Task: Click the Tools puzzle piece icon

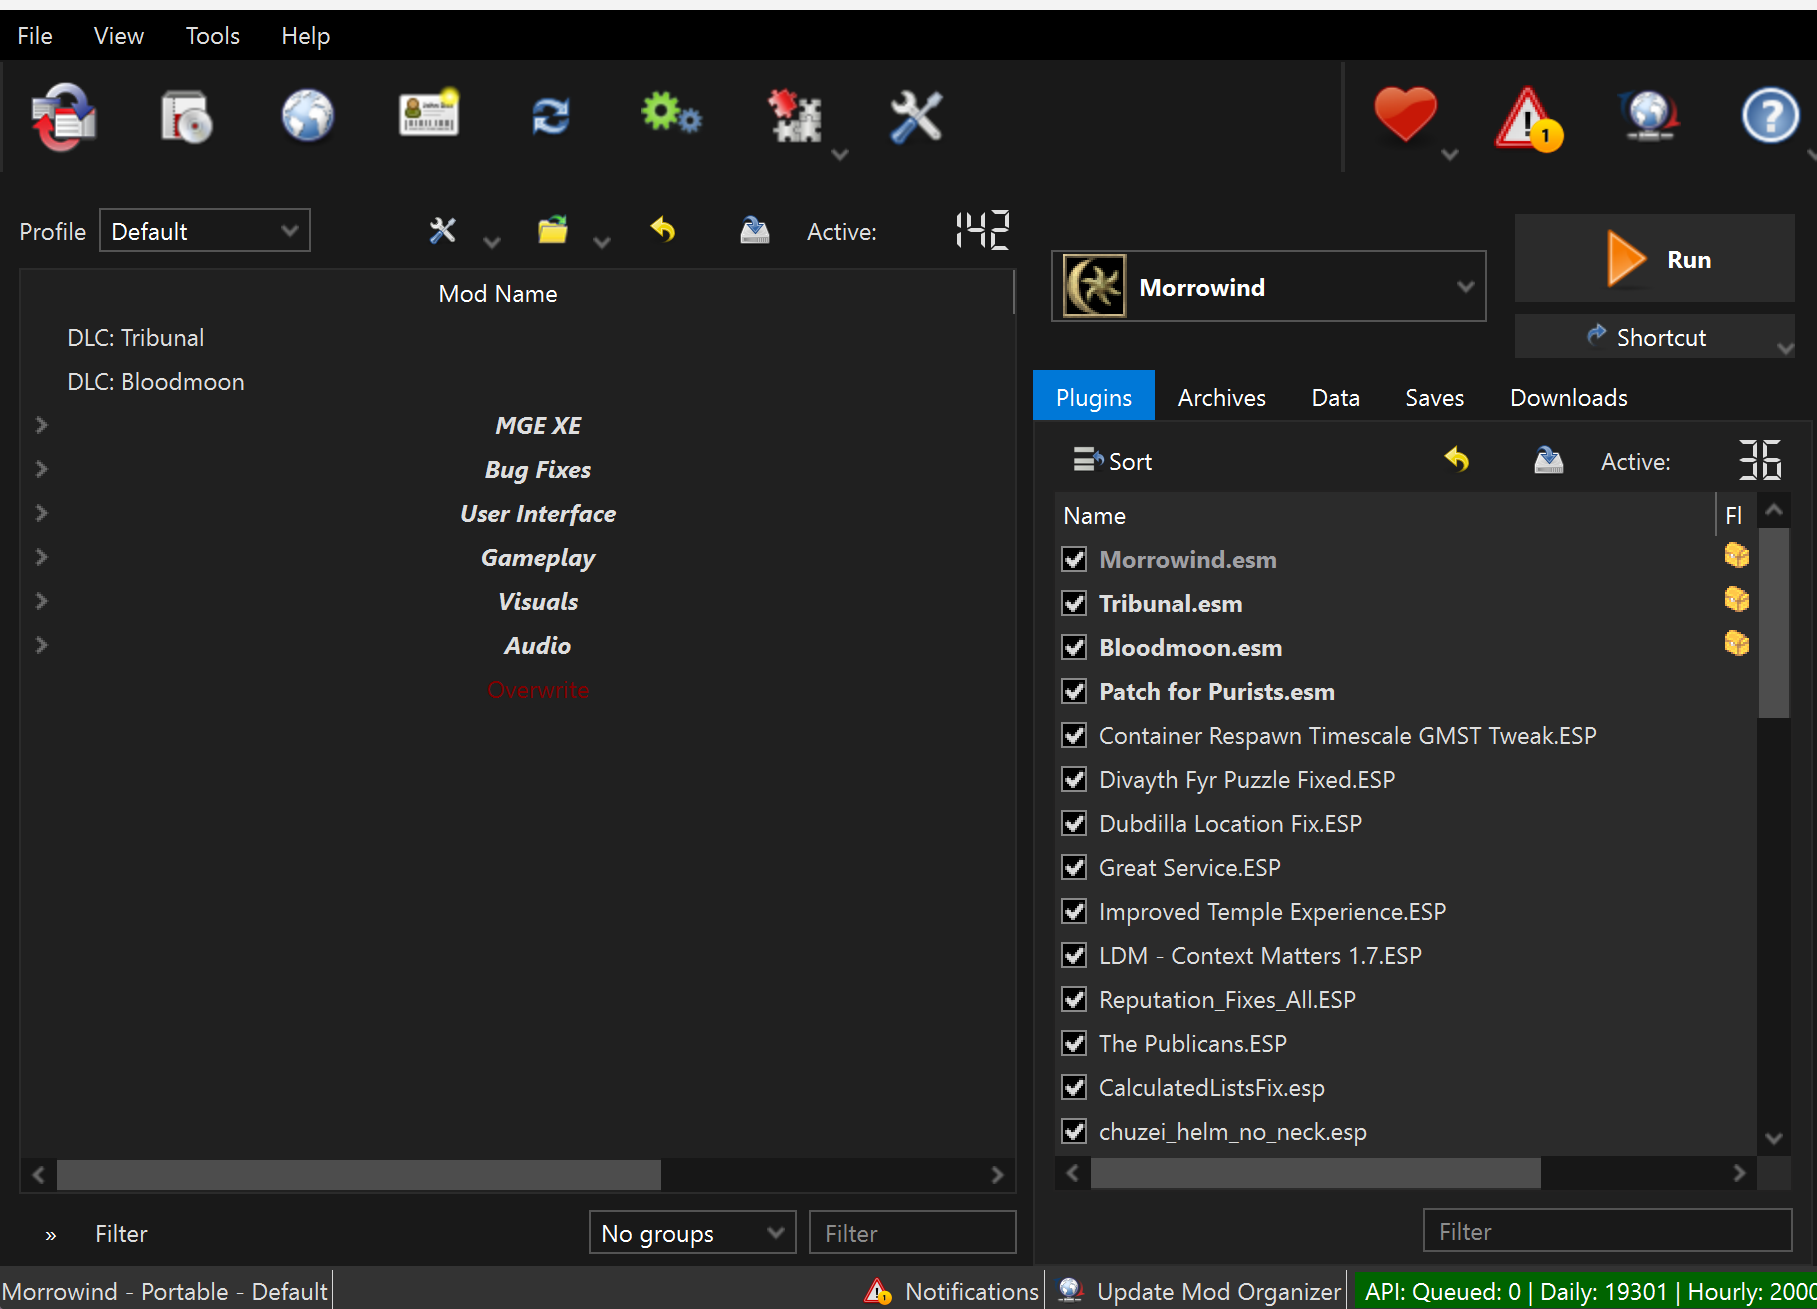Action: [x=796, y=117]
